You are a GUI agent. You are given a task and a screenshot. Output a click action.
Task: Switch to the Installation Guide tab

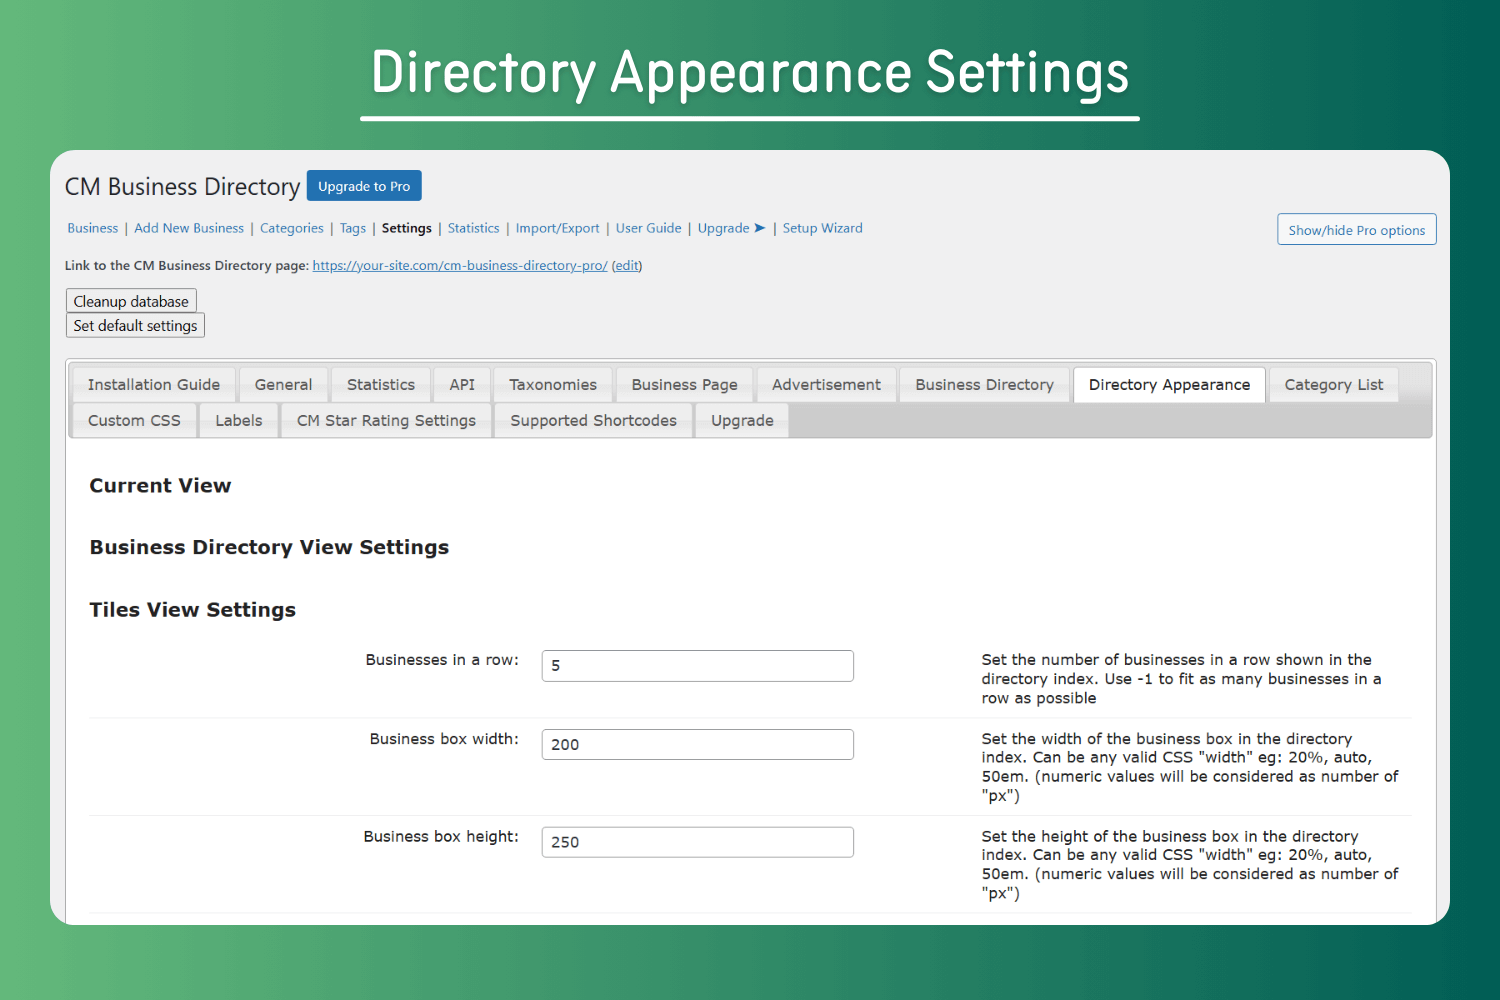[154, 385]
